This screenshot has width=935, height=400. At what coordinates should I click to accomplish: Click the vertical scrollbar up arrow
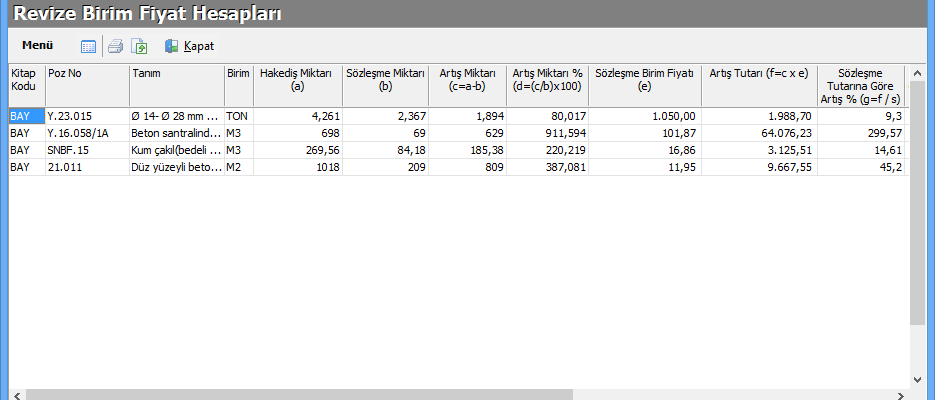(x=917, y=74)
